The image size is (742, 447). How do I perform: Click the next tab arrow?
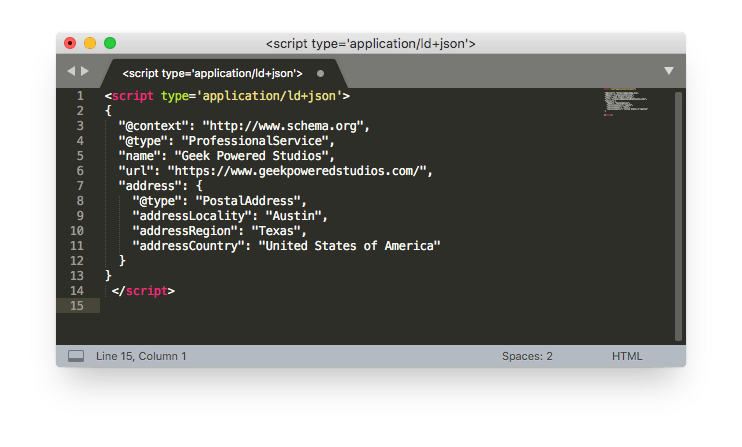click(x=85, y=71)
